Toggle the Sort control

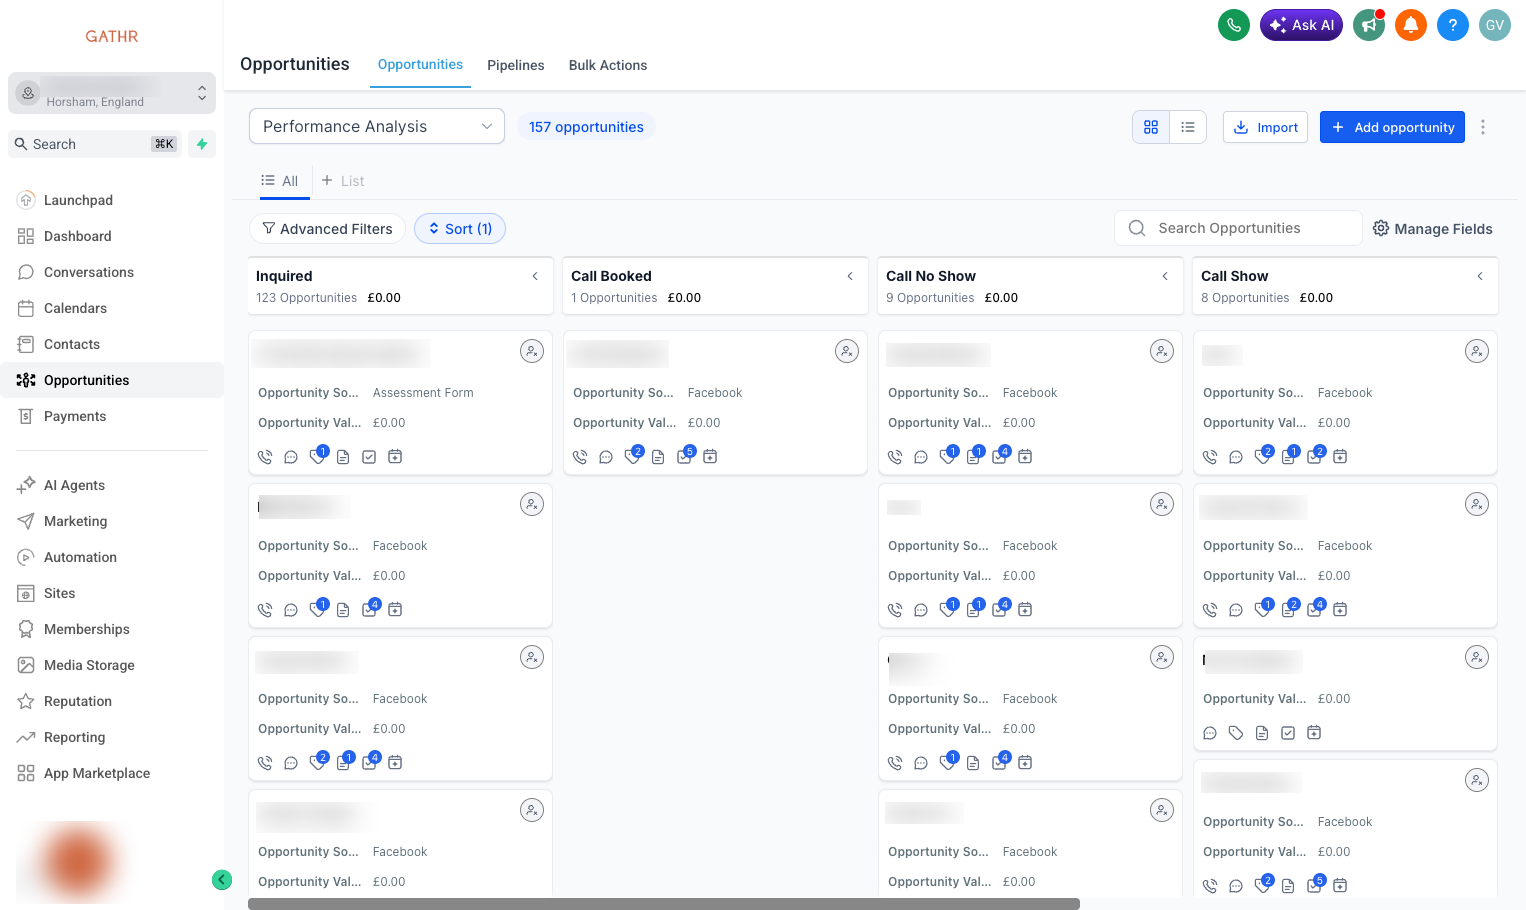pos(460,228)
